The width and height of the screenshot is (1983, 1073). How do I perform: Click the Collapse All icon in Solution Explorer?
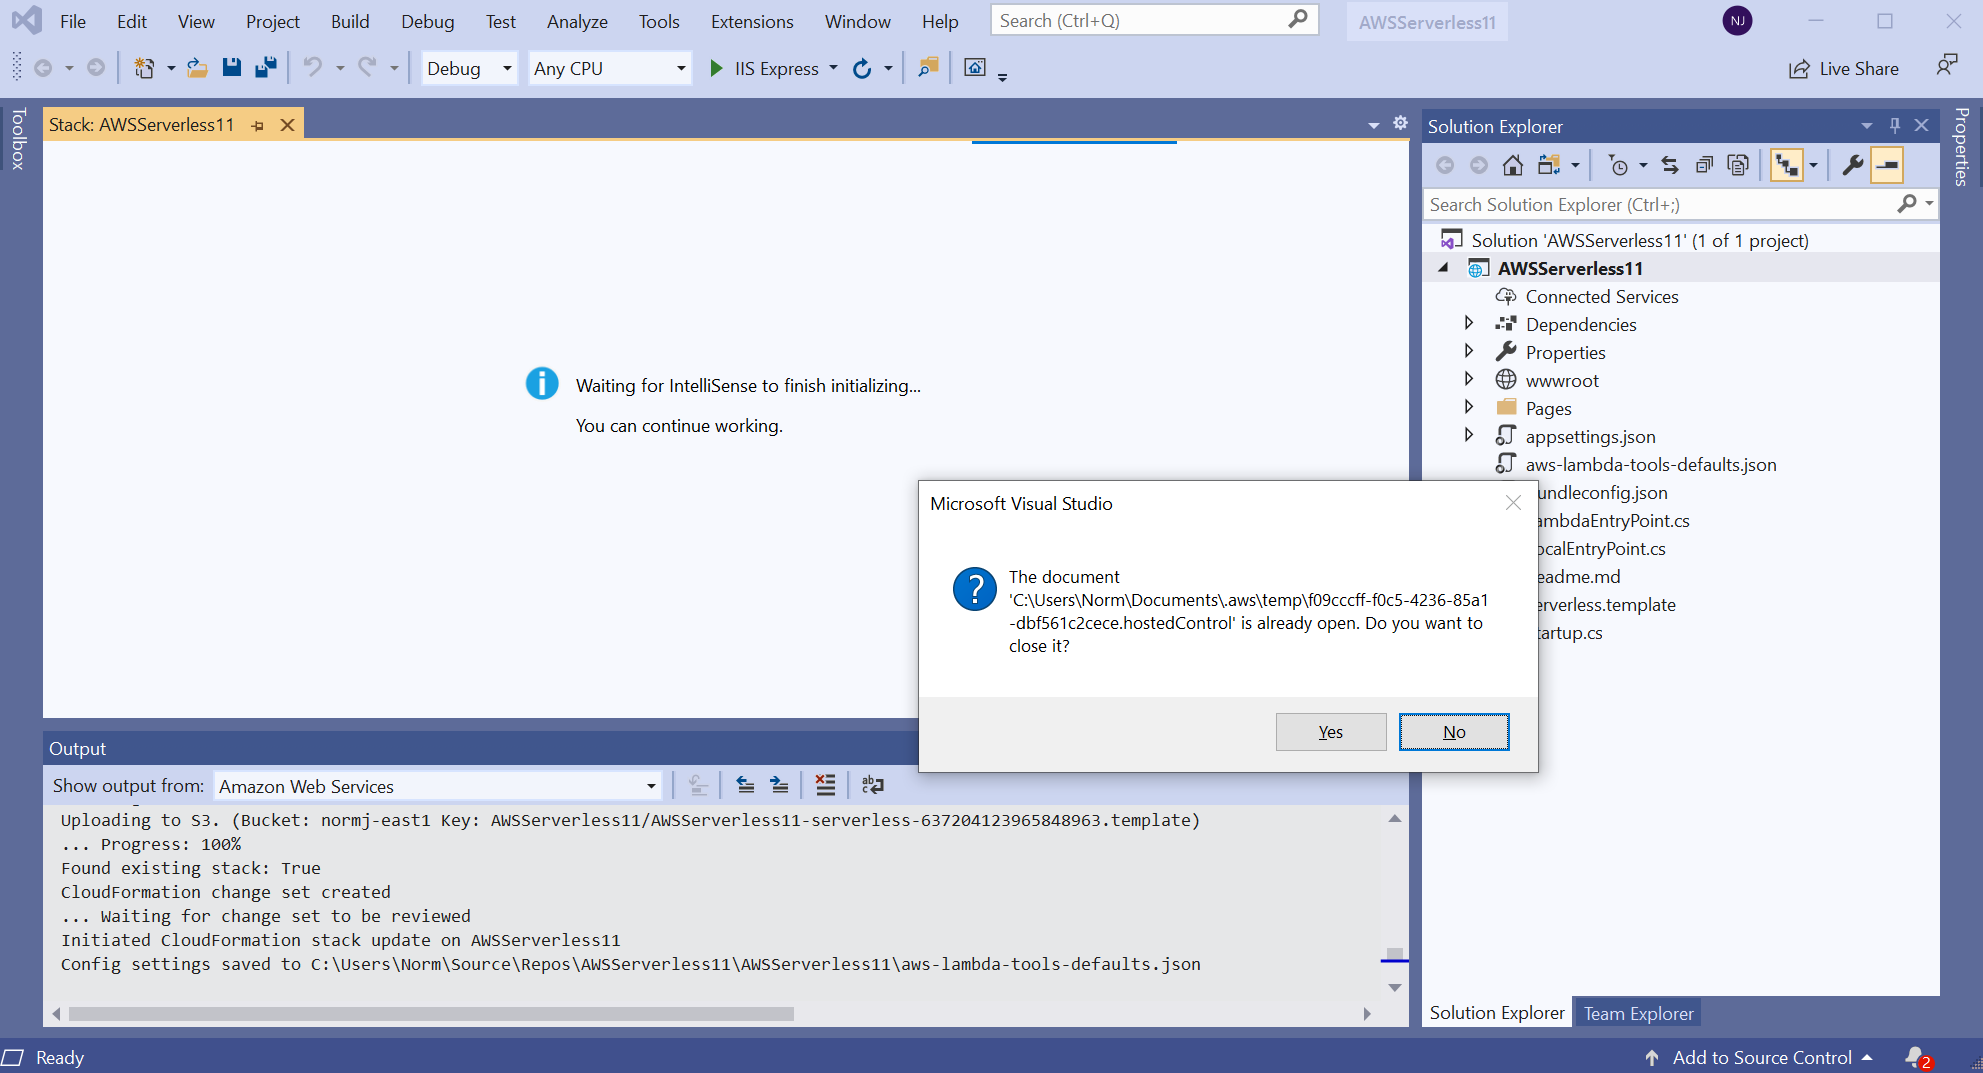[1704, 165]
